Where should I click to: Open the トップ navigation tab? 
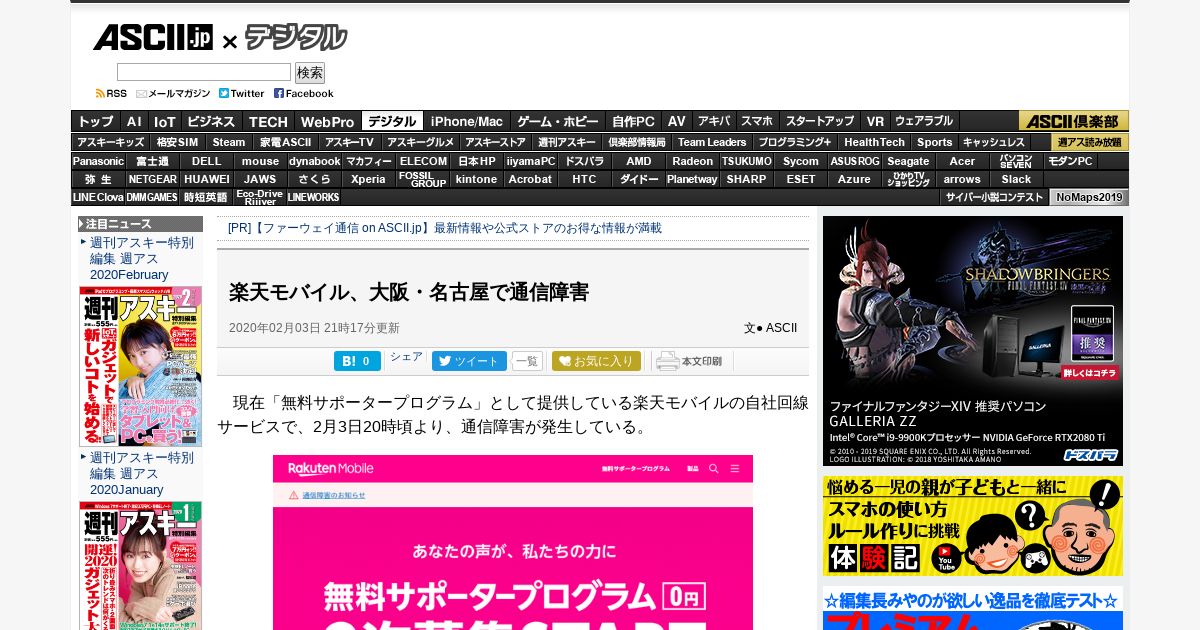coord(96,121)
